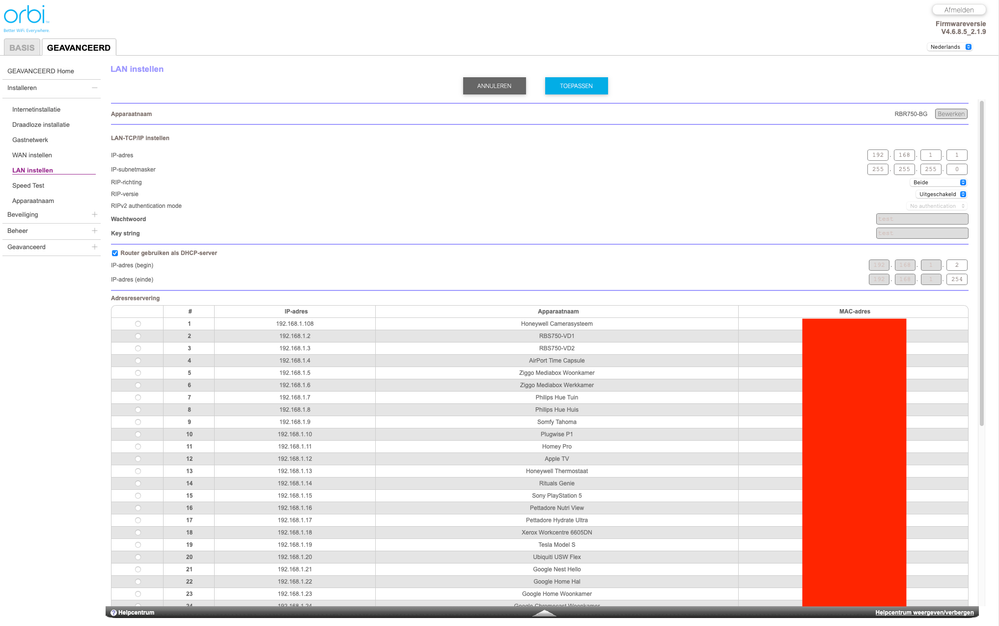Open Apparaatnaam sidebar item
The image size is (999, 626).
[x=33, y=201]
